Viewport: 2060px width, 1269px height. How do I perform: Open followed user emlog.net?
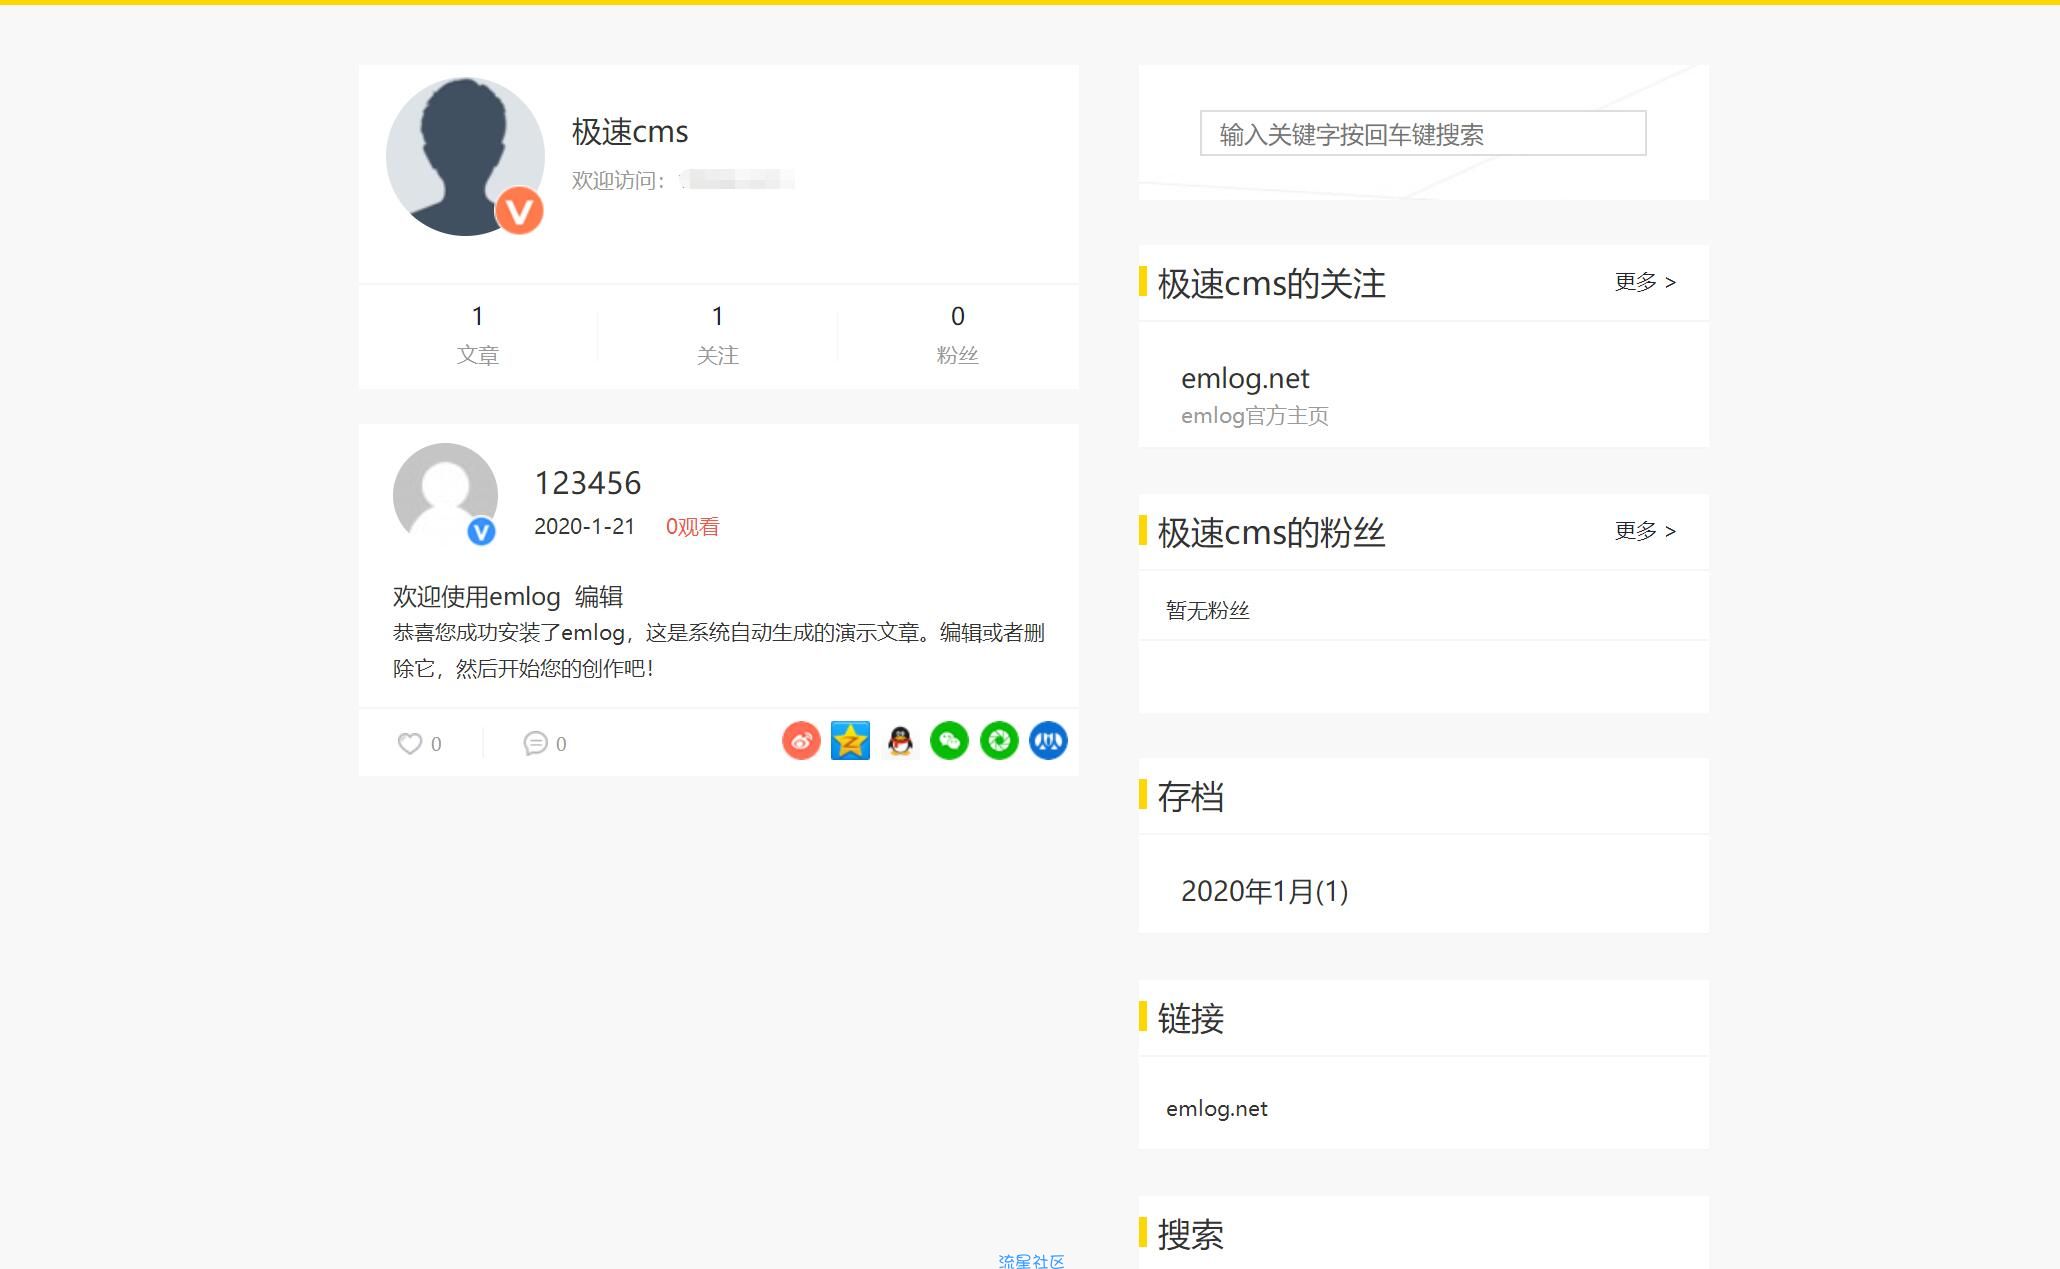point(1245,379)
